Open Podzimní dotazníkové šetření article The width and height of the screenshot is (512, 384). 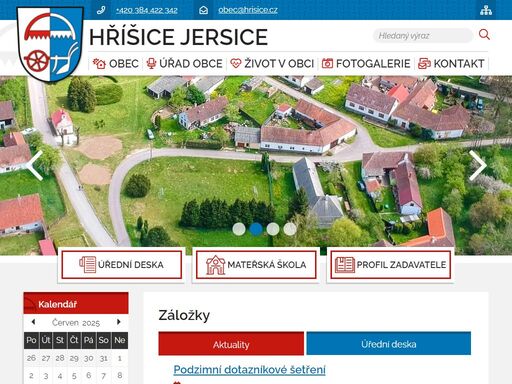249,370
